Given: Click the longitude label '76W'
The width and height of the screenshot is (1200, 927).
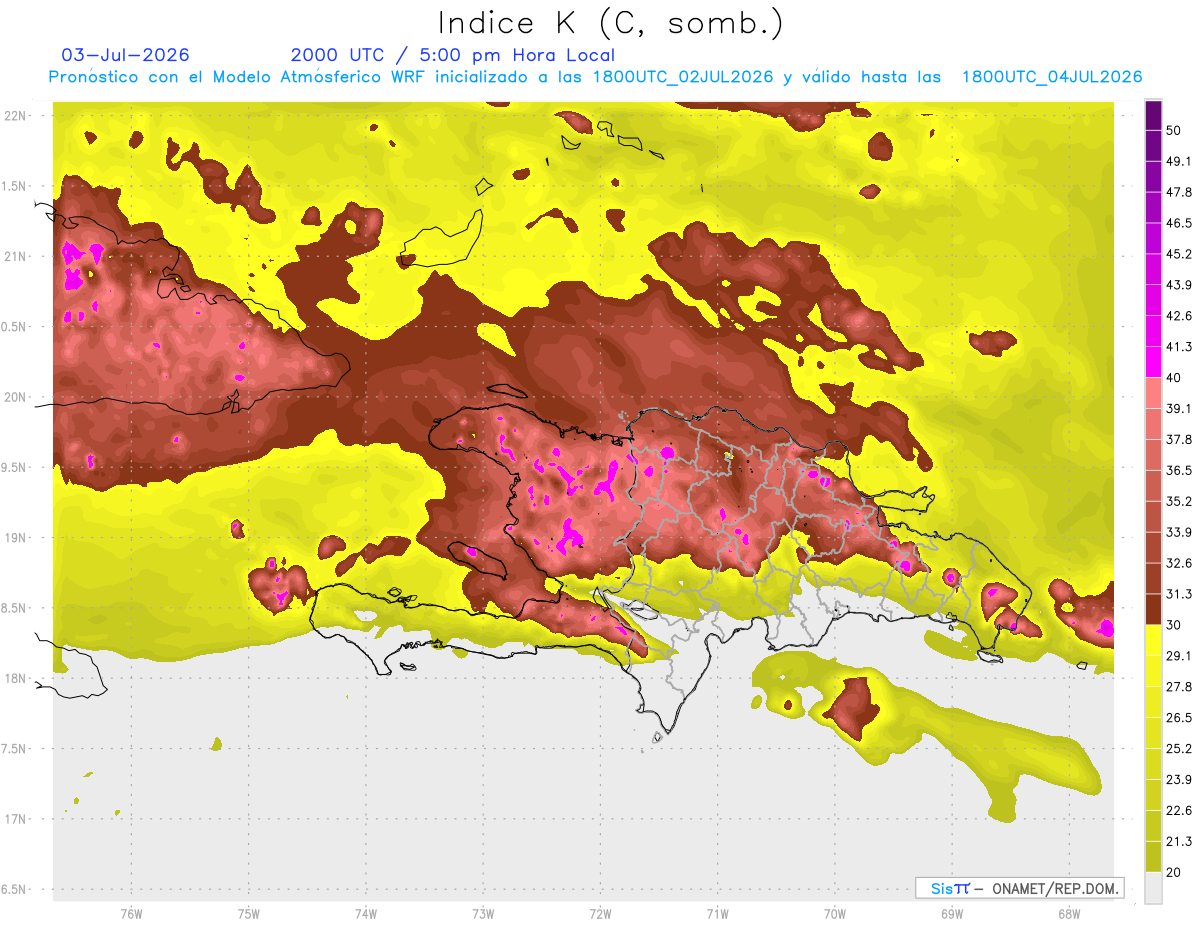Looking at the screenshot, I should point(131,914).
